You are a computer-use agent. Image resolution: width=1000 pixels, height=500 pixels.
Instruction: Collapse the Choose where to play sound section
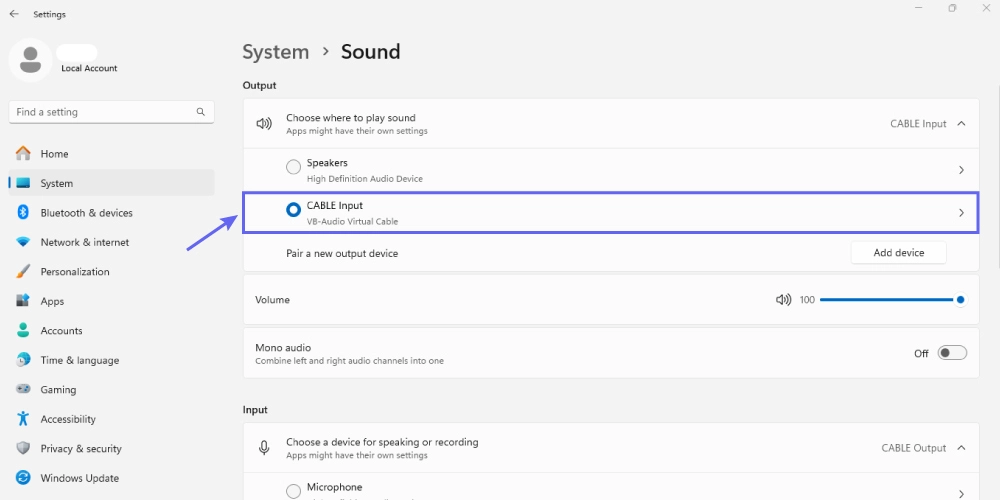961,124
